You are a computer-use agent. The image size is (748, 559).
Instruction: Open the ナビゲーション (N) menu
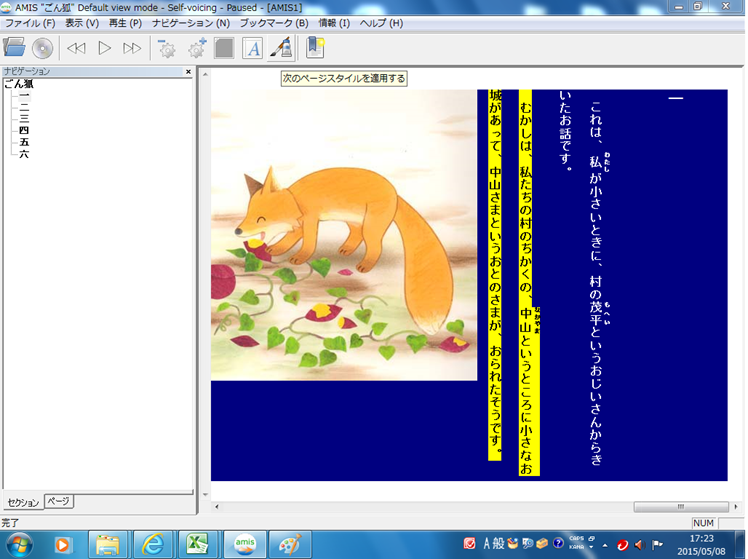point(191,23)
